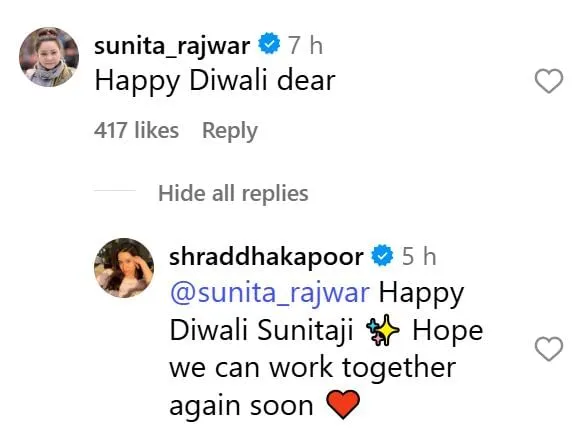Open shraddhakapoor username profile link
The width and height of the screenshot is (574, 429).
point(266,257)
